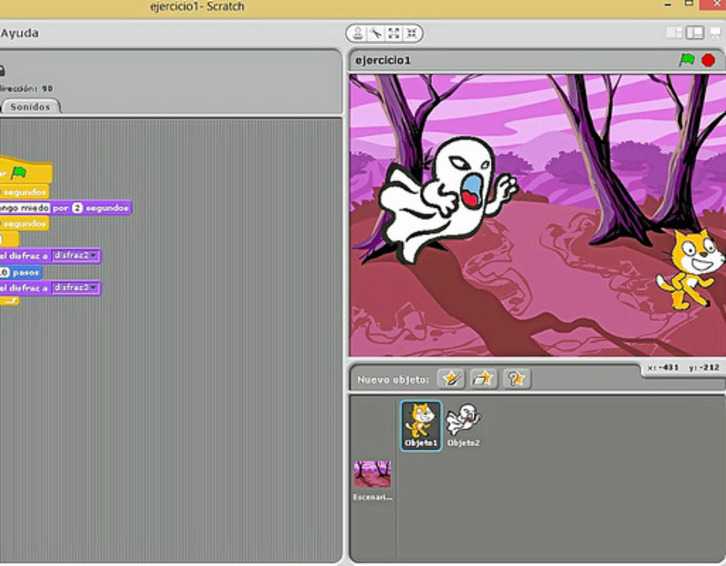This screenshot has width=726, height=566.
Task: Choose a new sprite from file (folder-star)
Action: click(484, 379)
